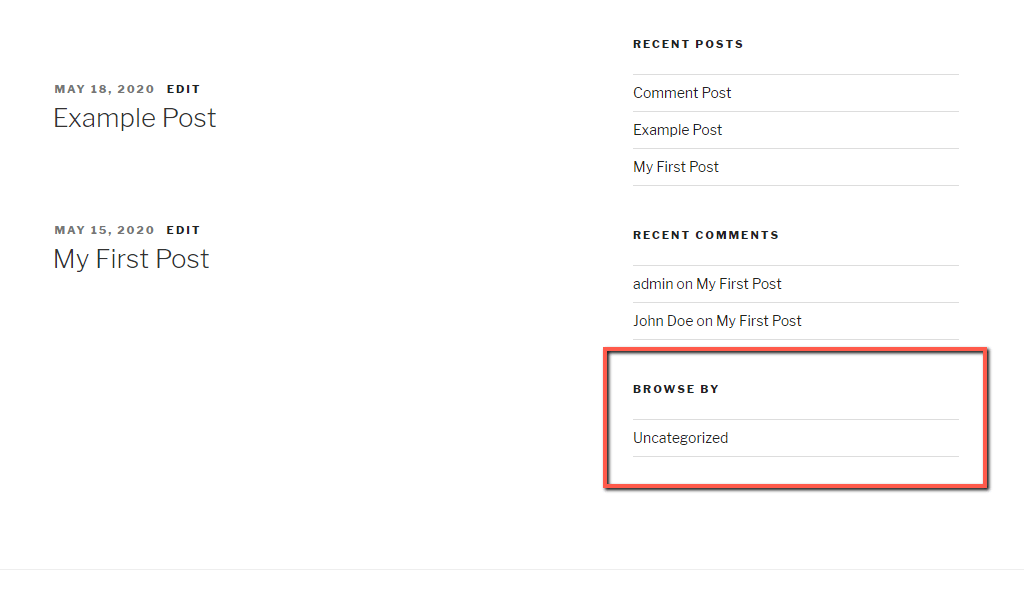Open admin's comment on My First Post
The width and height of the screenshot is (1024, 590).
point(739,283)
